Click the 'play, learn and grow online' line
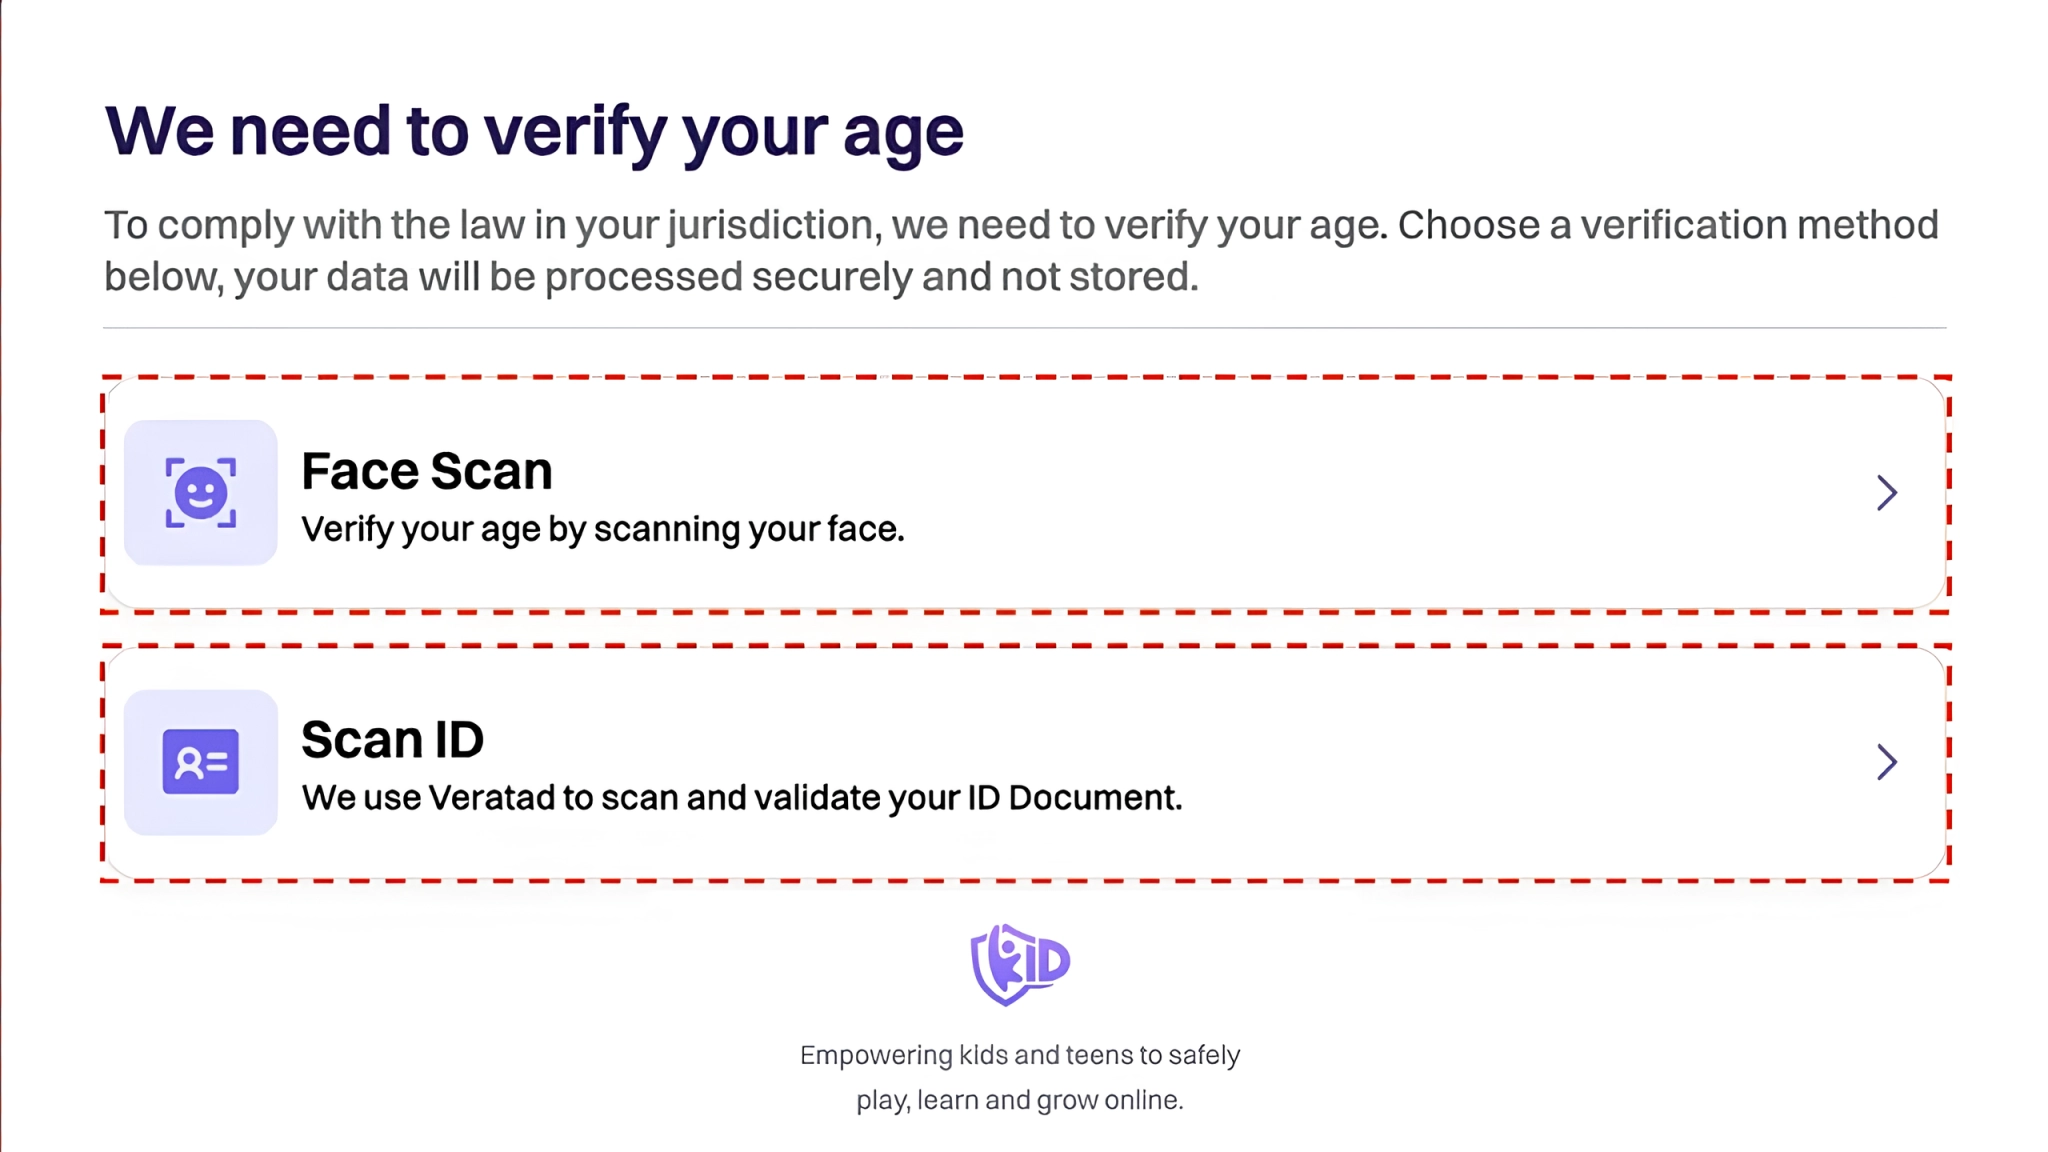 pos(1020,1100)
